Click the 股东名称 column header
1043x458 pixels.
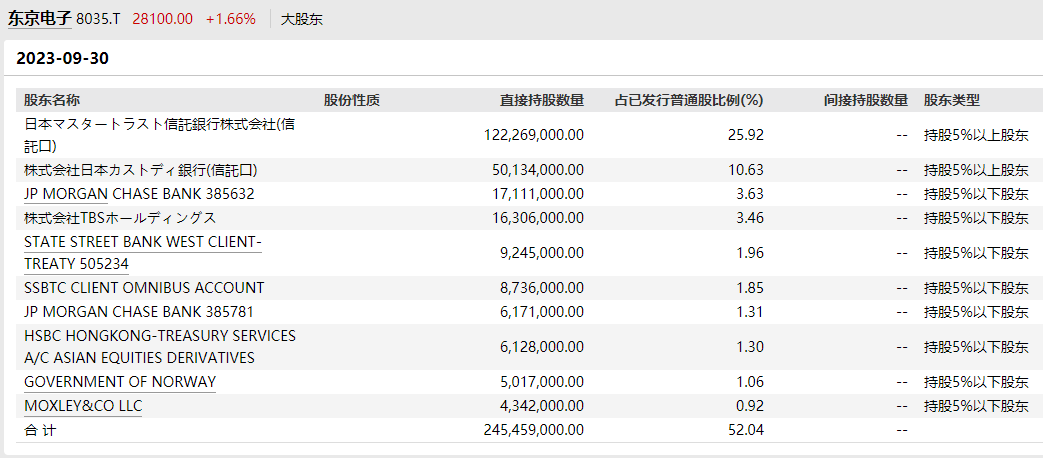coord(52,100)
